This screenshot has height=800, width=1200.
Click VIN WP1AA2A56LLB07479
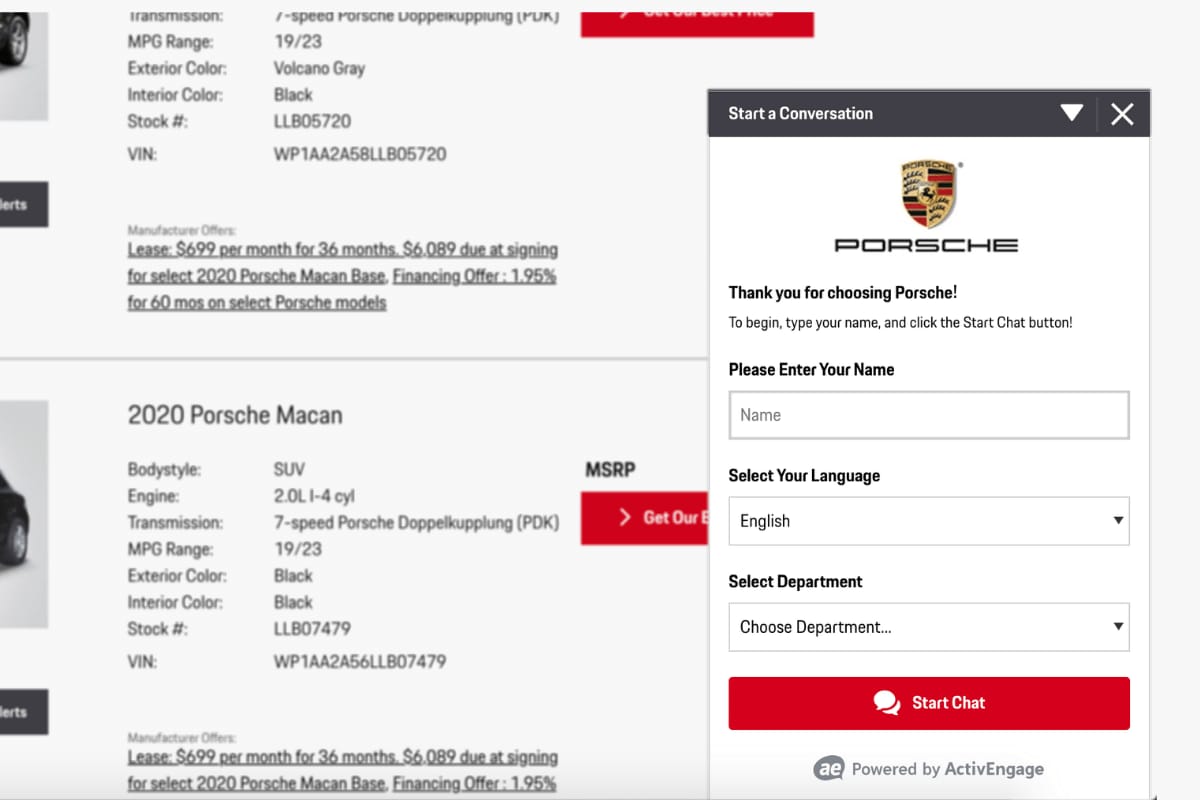[360, 662]
